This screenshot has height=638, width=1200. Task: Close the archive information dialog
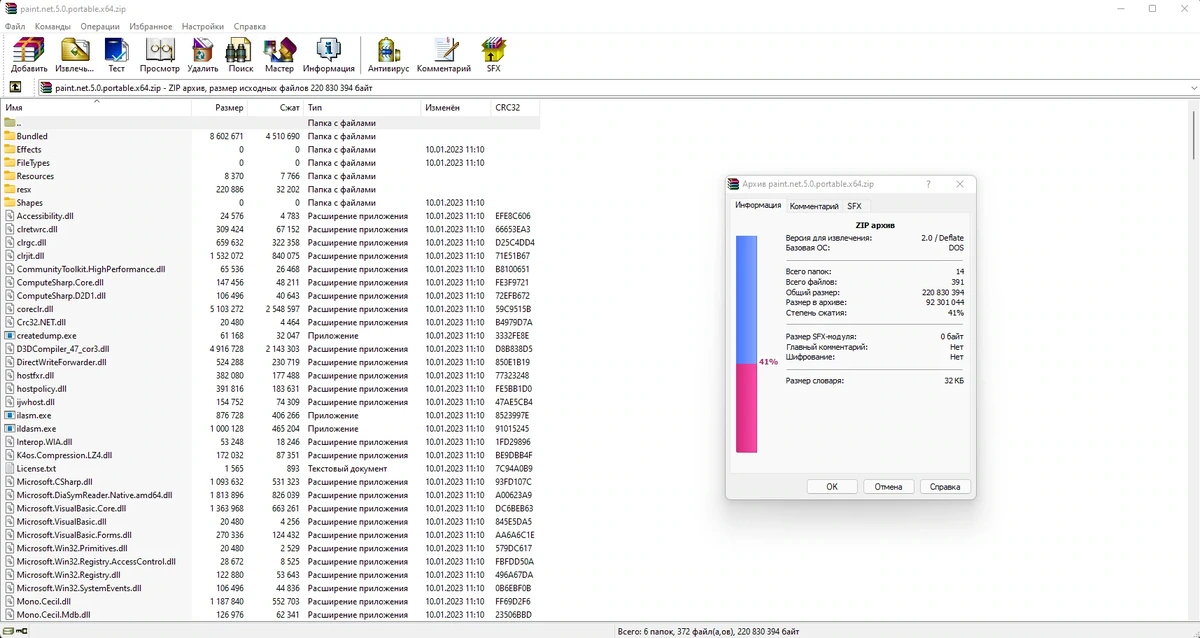pos(960,184)
